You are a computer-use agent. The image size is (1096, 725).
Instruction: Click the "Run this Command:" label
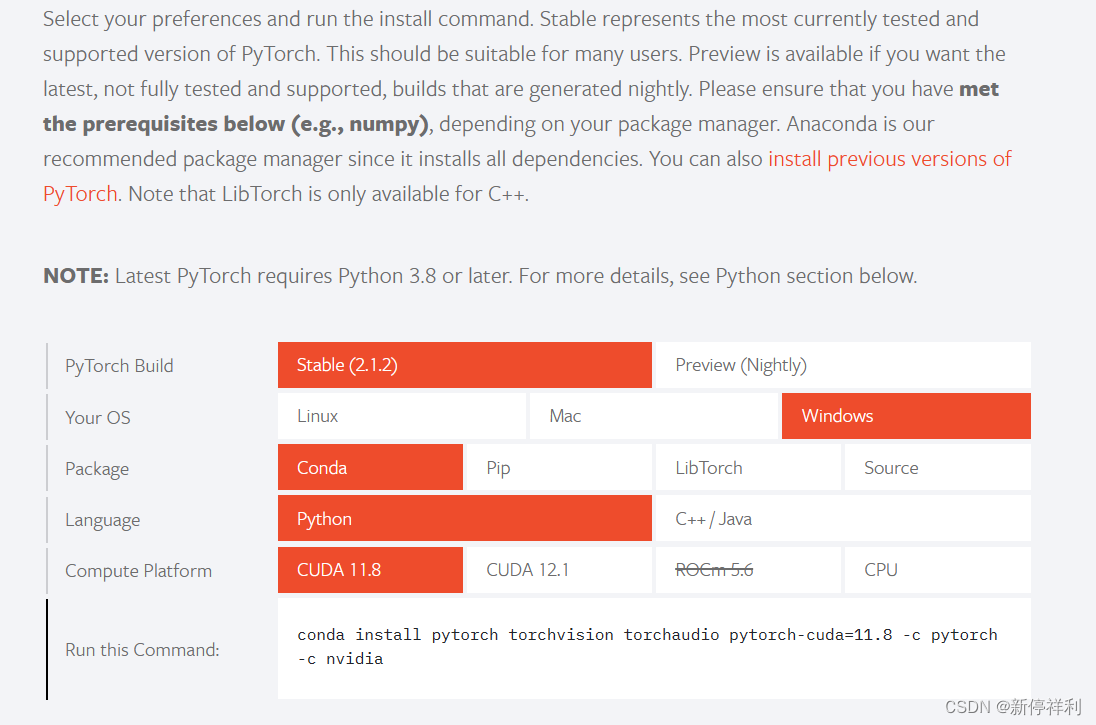click(142, 650)
